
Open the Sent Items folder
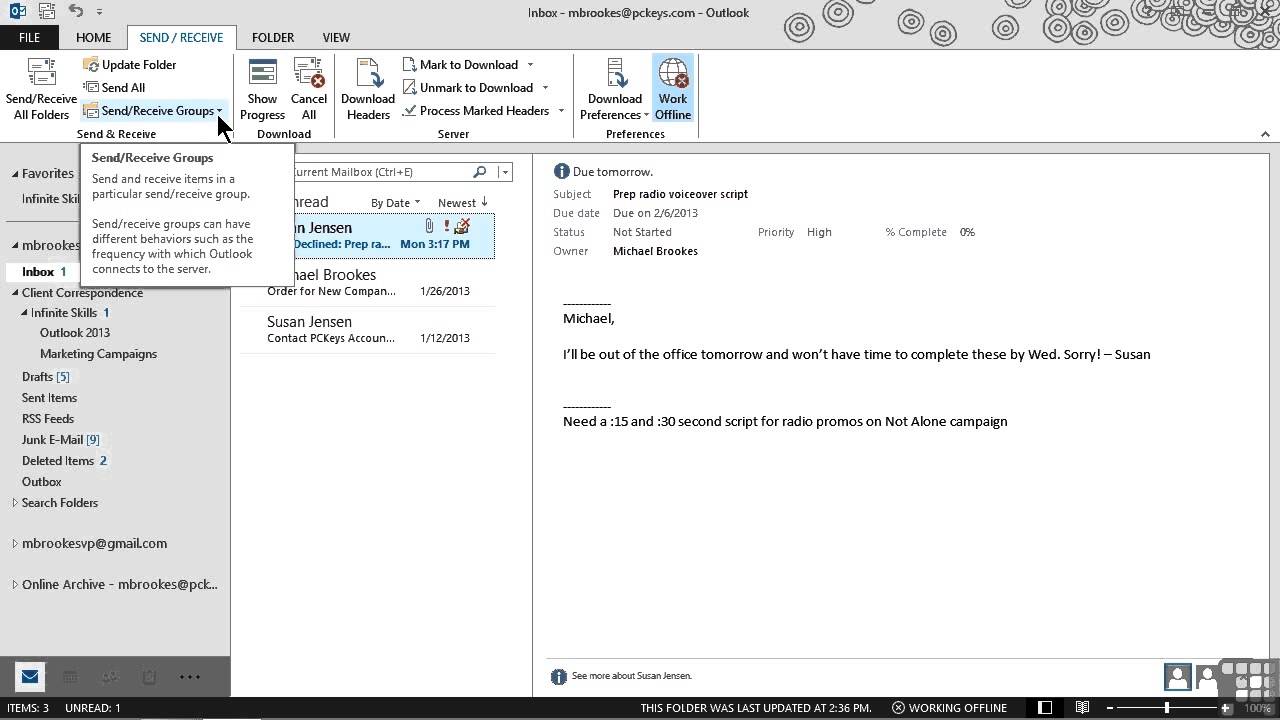point(49,397)
